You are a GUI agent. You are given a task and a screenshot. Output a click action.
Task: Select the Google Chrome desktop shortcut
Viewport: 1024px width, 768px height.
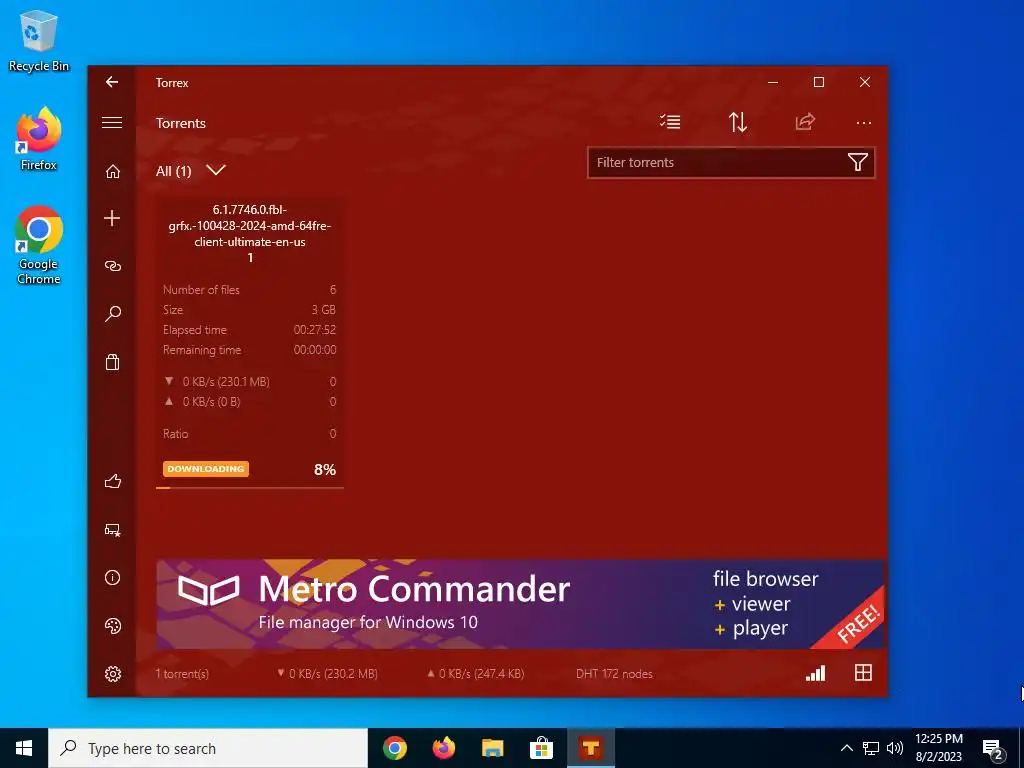tap(39, 245)
